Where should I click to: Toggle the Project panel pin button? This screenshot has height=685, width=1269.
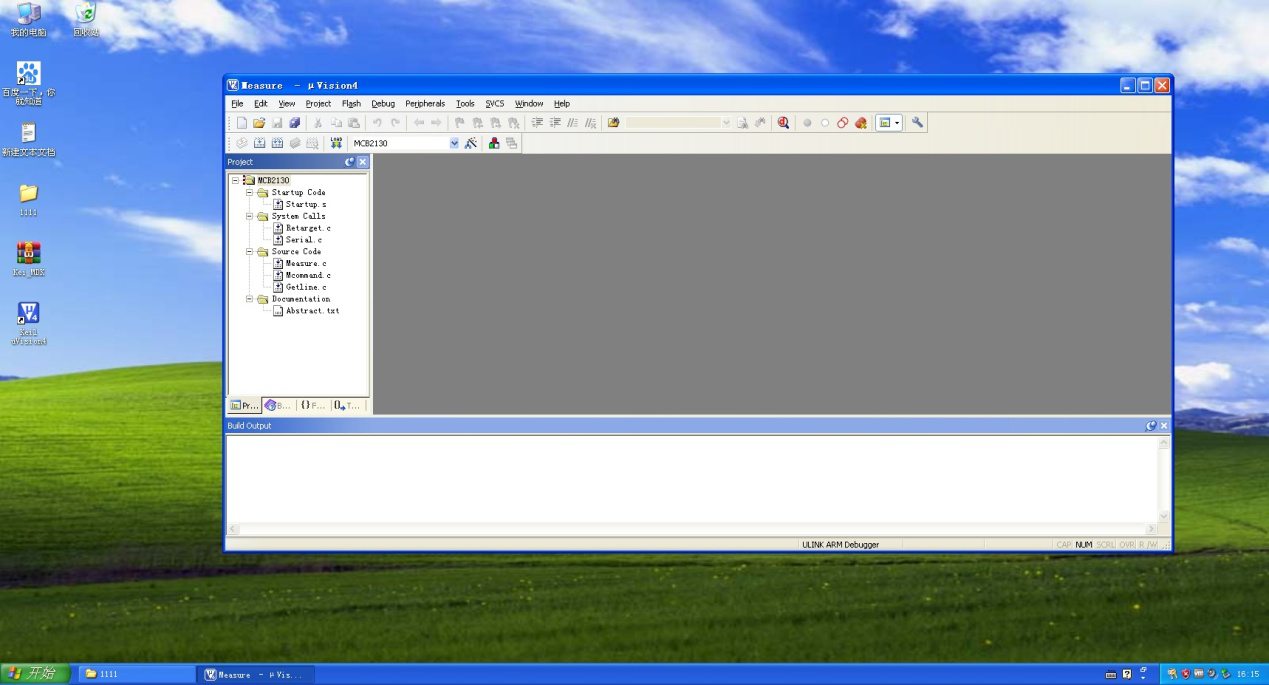point(349,162)
